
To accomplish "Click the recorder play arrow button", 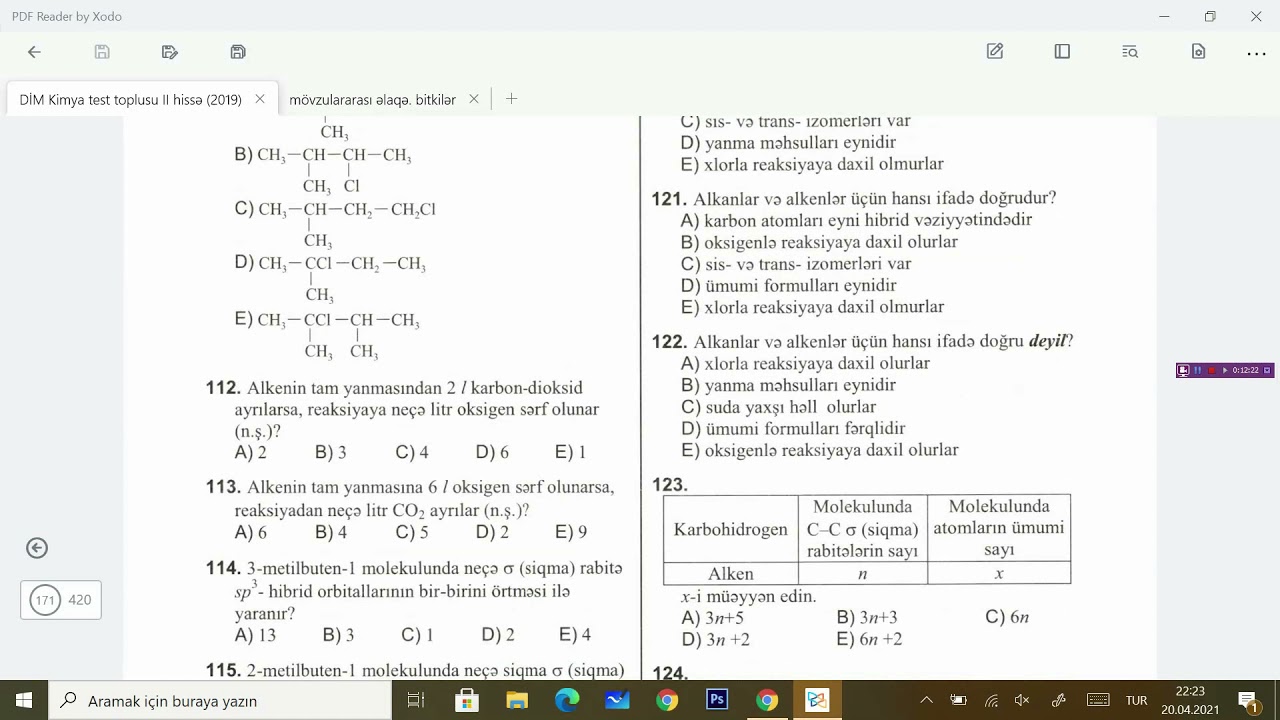I will click(x=1225, y=370).
